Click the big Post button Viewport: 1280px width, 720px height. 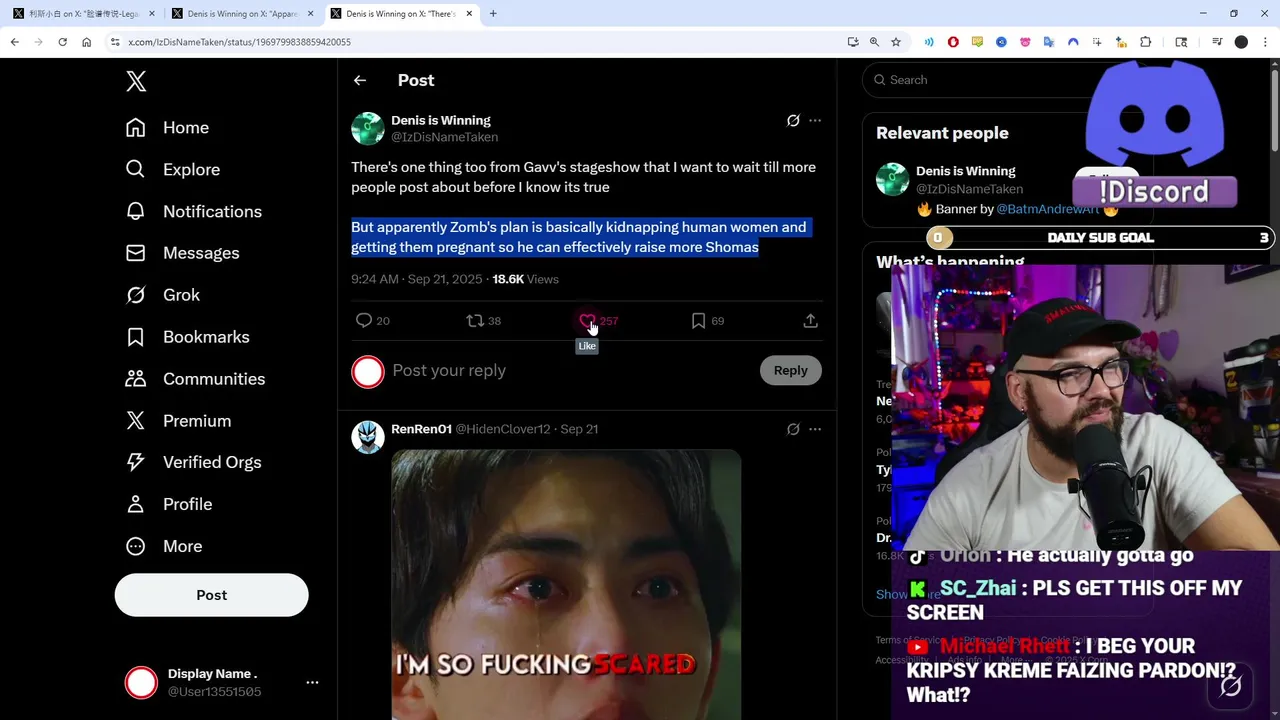pyautogui.click(x=211, y=595)
